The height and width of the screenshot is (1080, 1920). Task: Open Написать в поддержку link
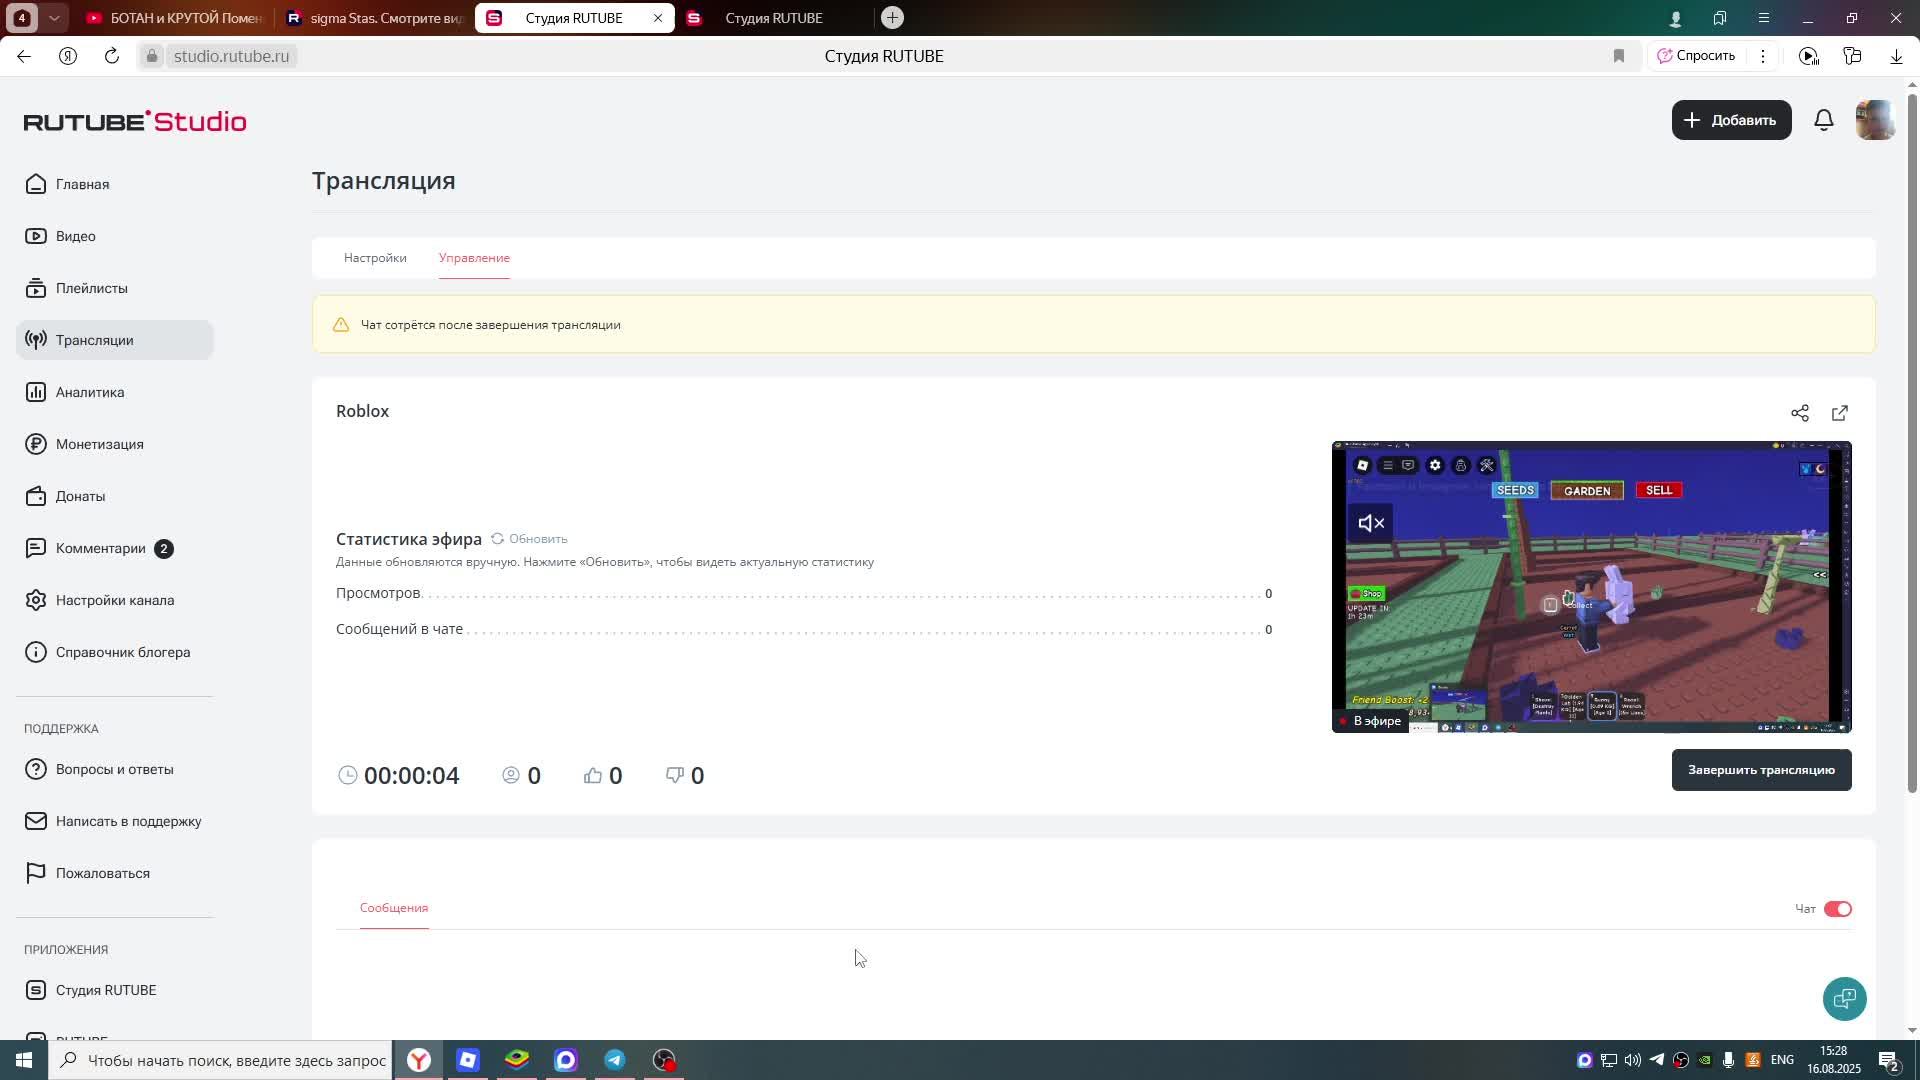(x=128, y=821)
